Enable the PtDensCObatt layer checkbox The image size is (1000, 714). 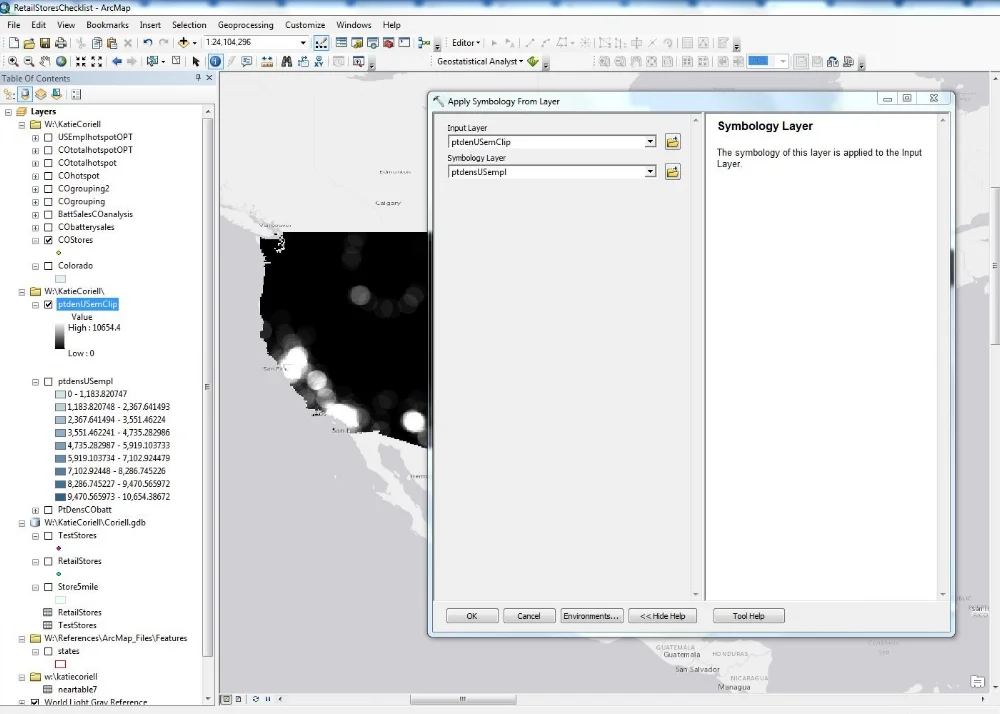pyautogui.click(x=48, y=510)
